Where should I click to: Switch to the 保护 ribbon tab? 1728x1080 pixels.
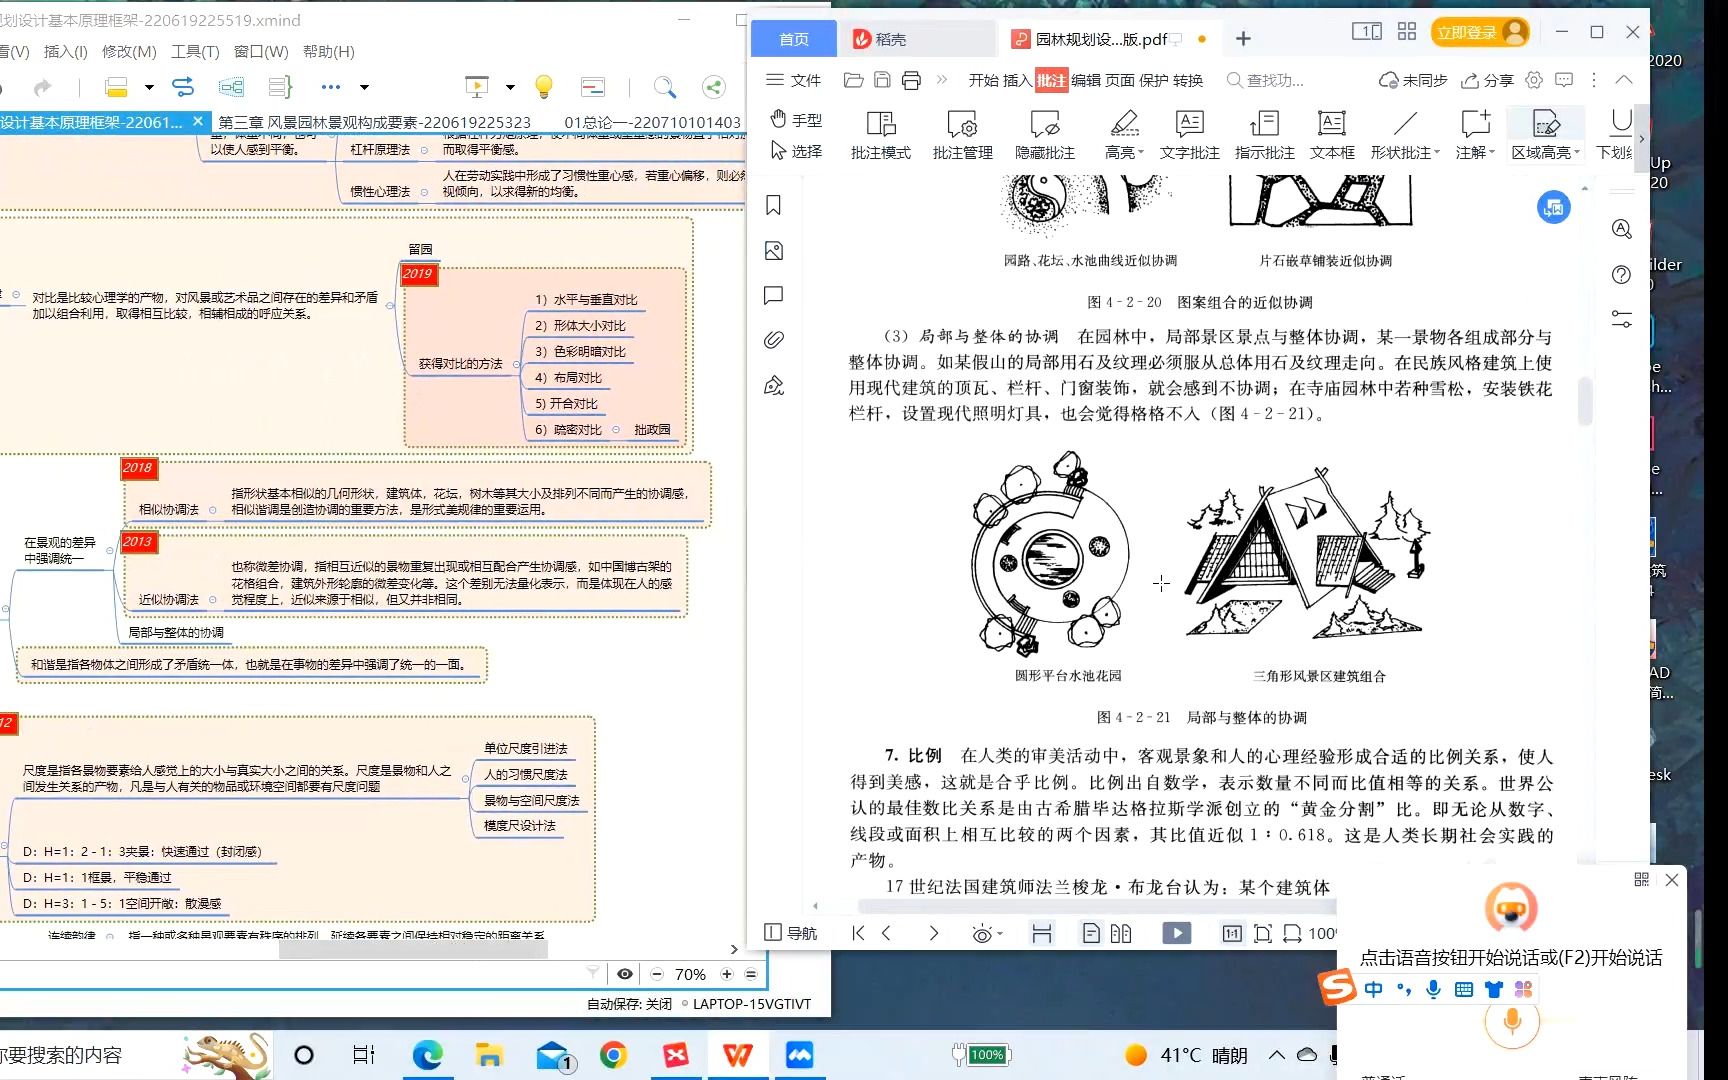1153,80
